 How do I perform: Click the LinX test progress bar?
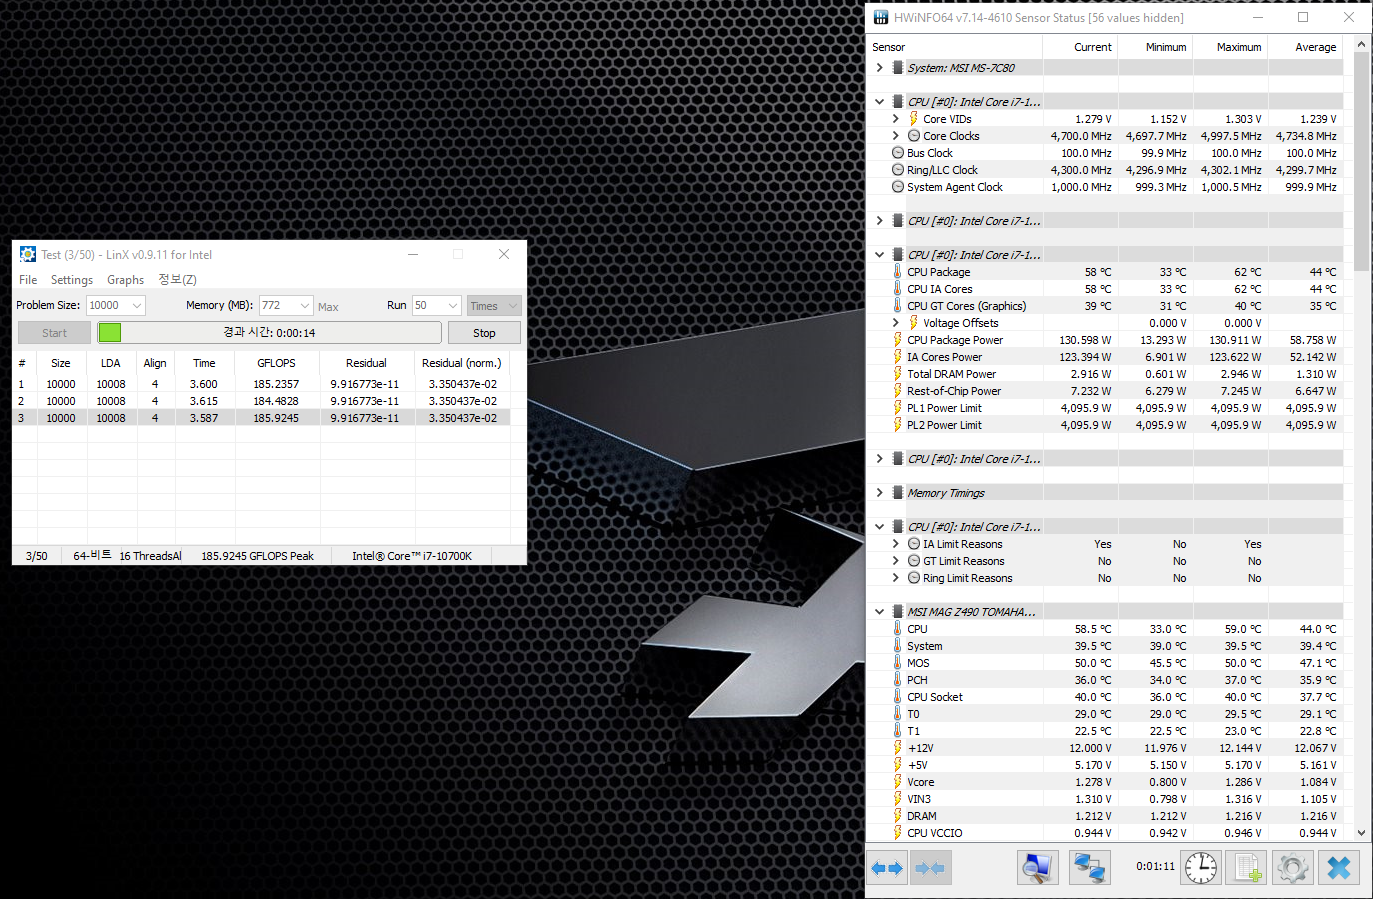(x=269, y=333)
